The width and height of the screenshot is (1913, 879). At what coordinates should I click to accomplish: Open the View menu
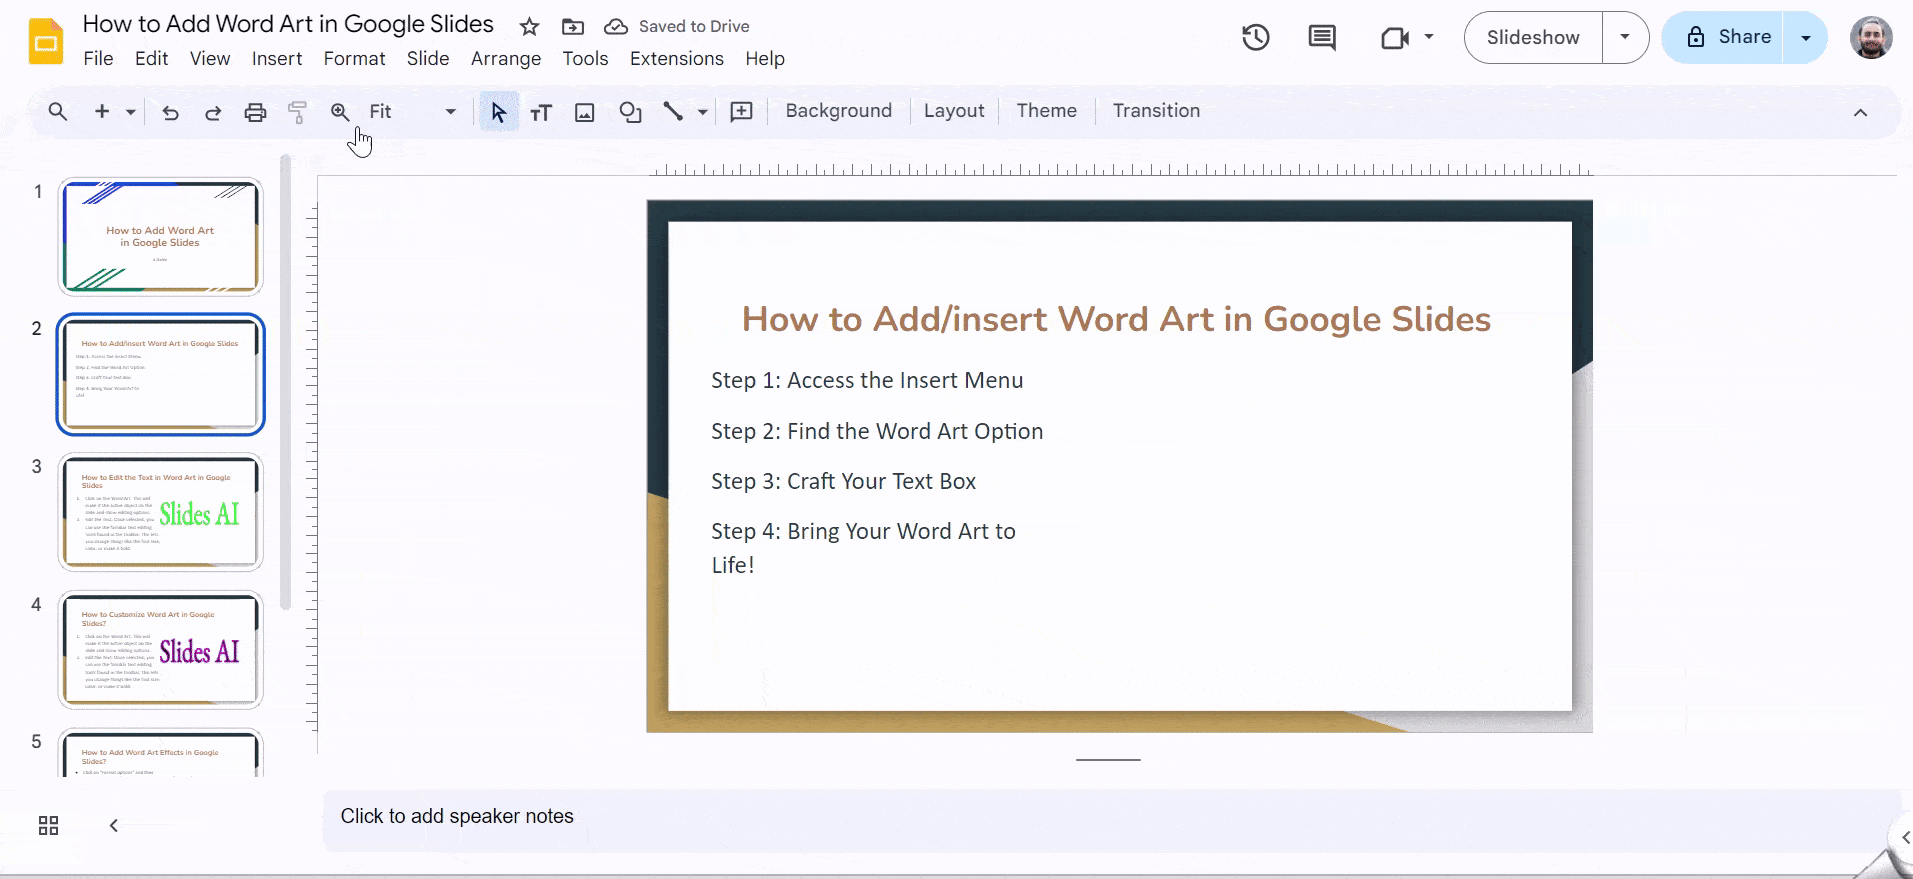pyautogui.click(x=210, y=59)
